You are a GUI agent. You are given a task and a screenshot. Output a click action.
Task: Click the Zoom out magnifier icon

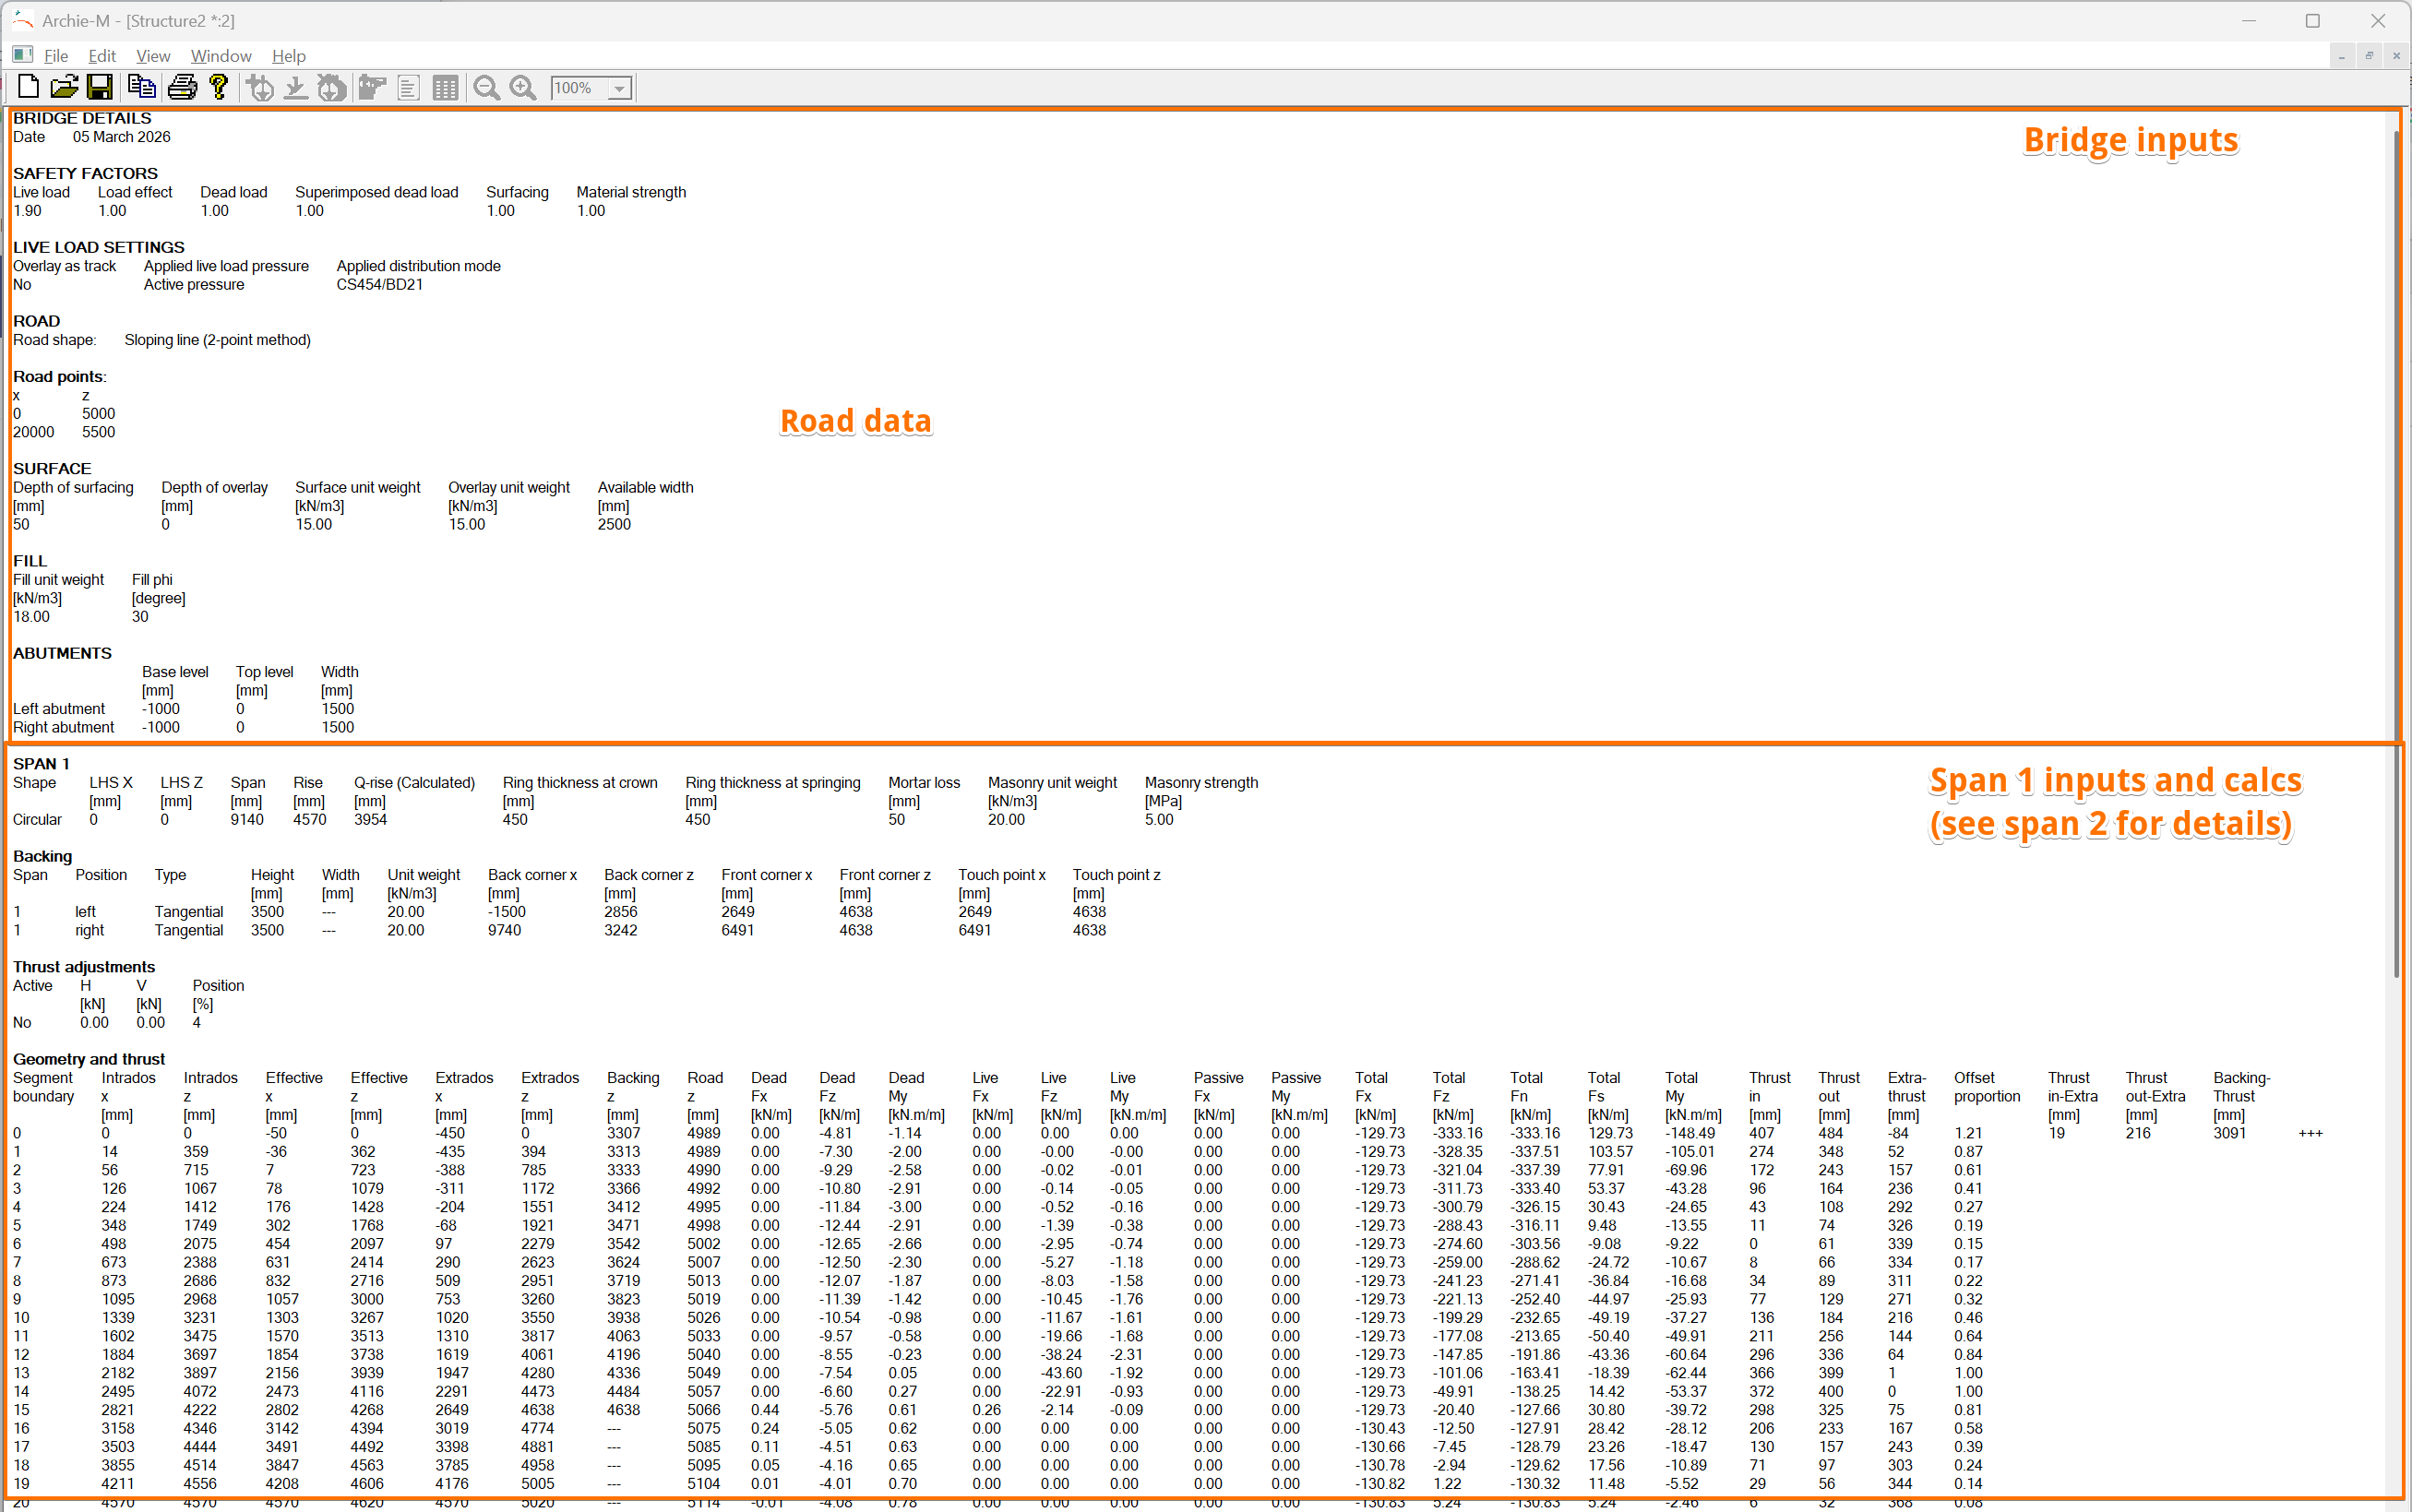tap(487, 88)
